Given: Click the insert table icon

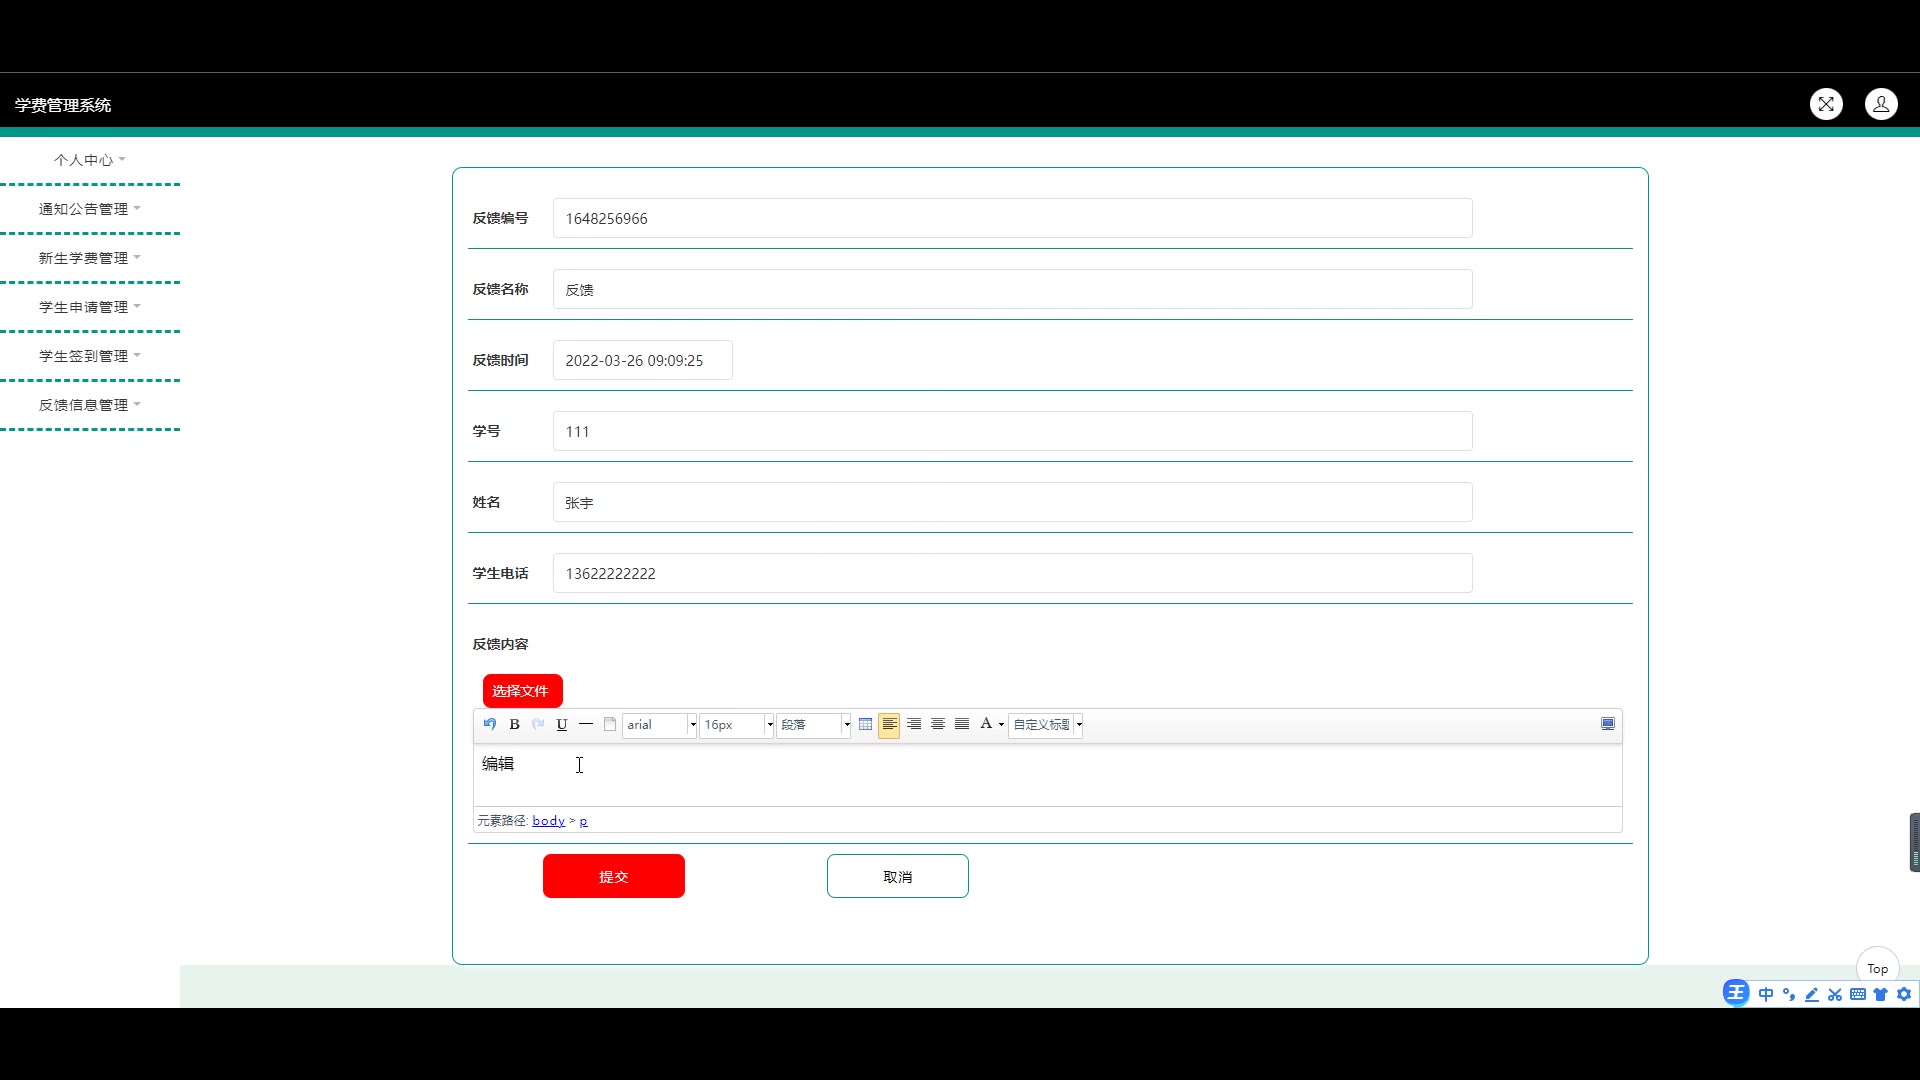Looking at the screenshot, I should [866, 724].
